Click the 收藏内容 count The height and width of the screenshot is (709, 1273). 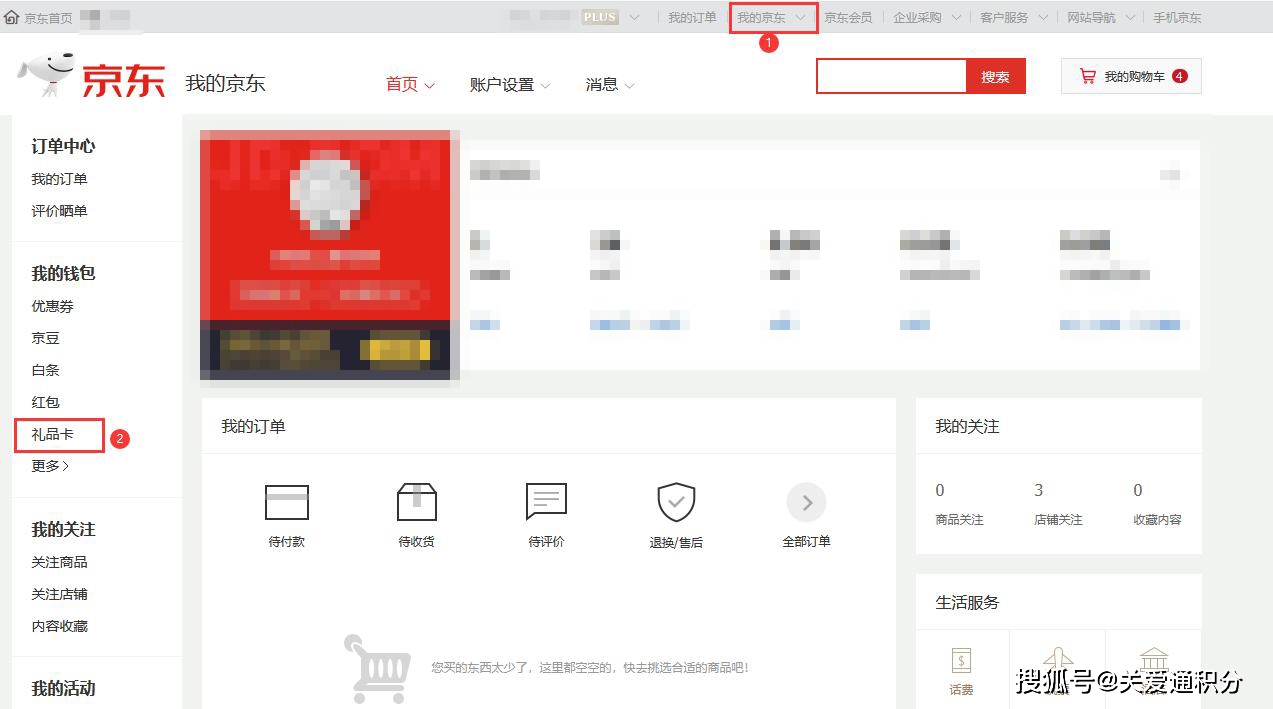pos(1138,490)
